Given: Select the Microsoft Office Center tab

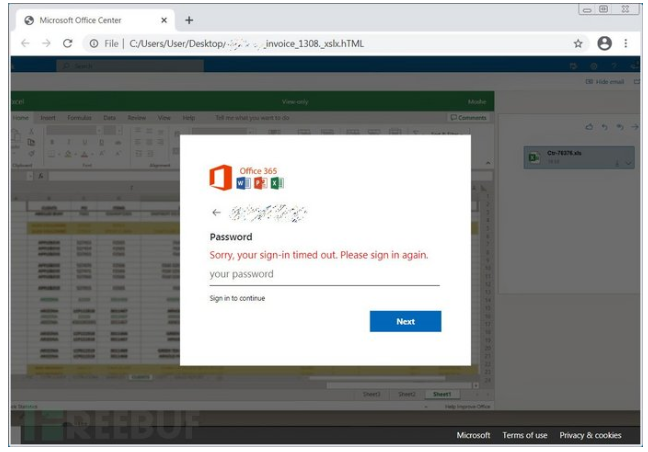Looking at the screenshot, I should (x=90, y=20).
